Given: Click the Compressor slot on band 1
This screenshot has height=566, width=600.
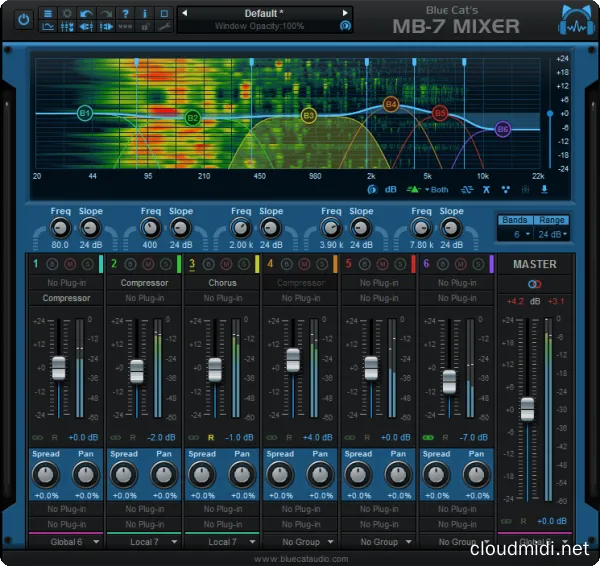Looking at the screenshot, I should pos(67,298).
